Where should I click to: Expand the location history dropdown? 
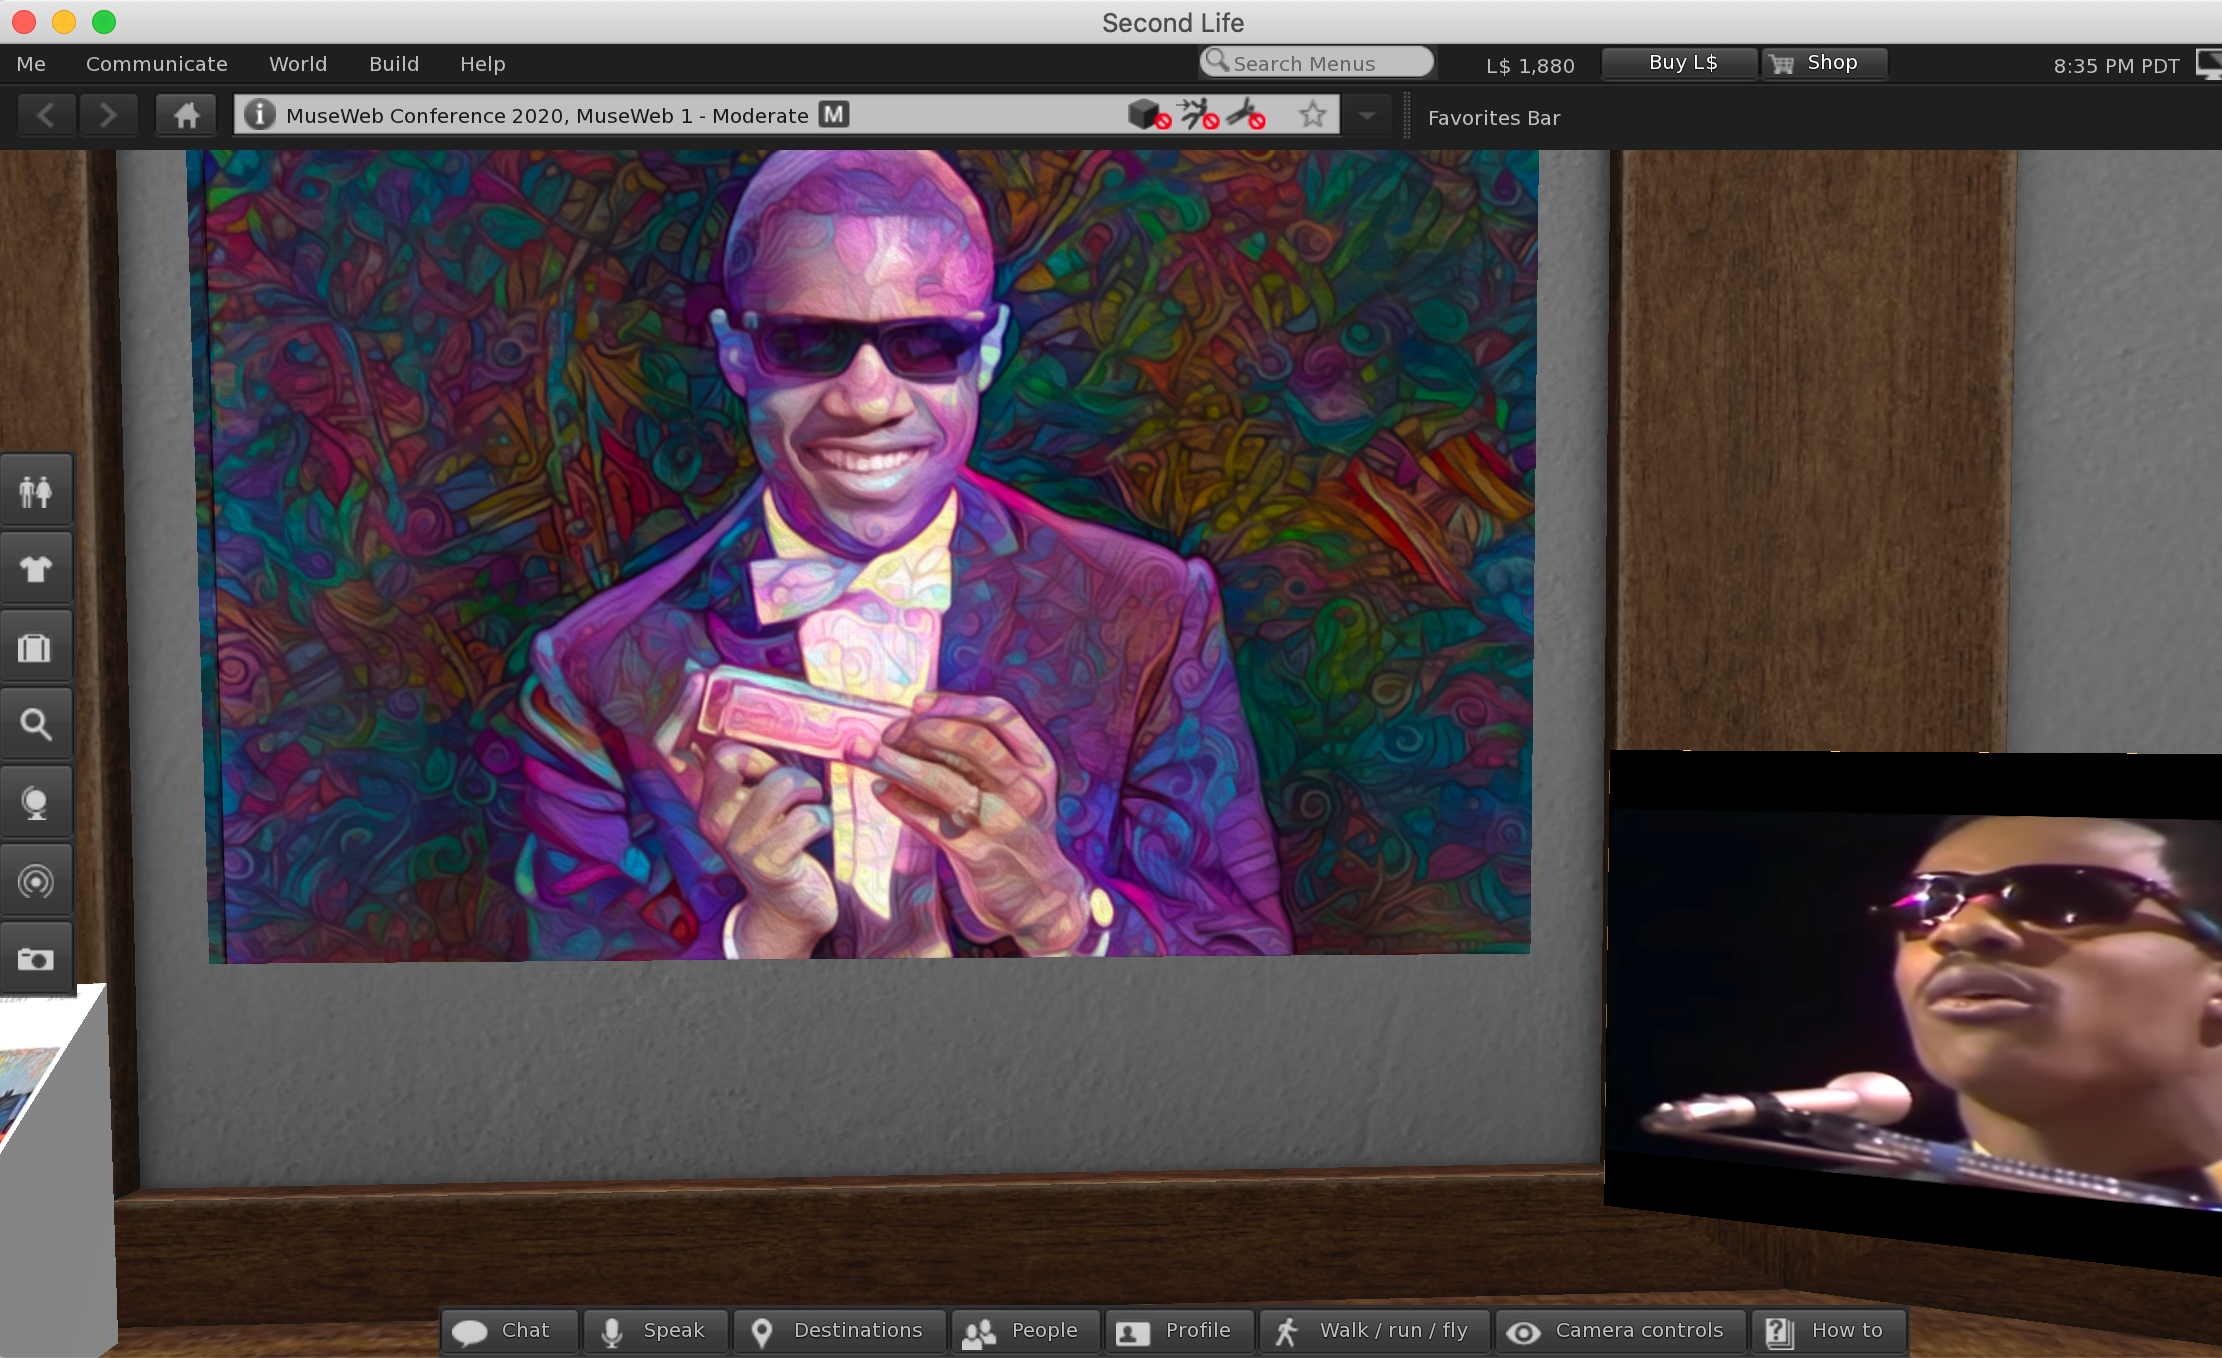pos(1367,116)
